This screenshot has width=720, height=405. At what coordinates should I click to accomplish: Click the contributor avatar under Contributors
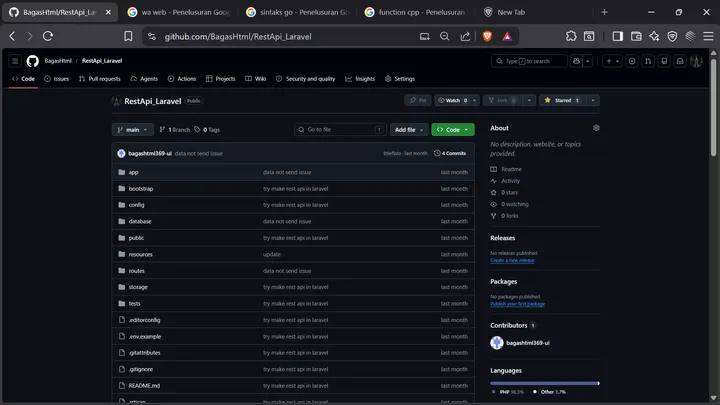(497, 343)
